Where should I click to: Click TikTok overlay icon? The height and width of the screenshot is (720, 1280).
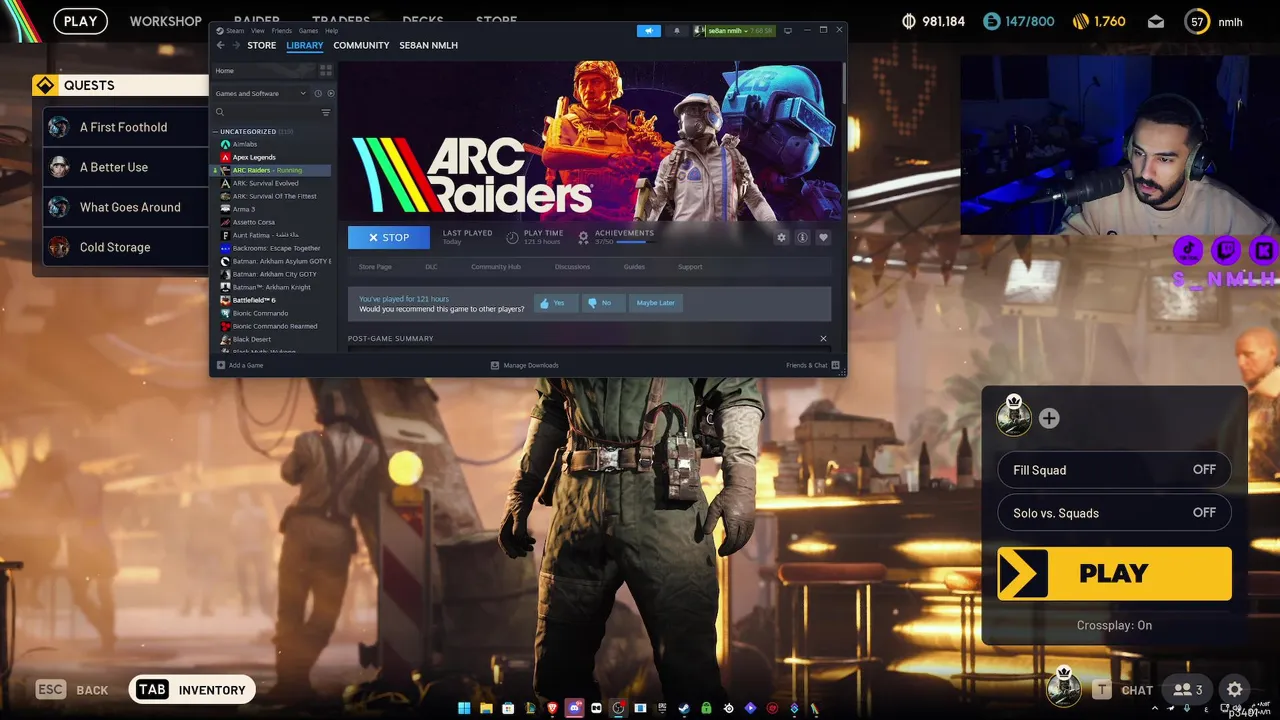1188,250
